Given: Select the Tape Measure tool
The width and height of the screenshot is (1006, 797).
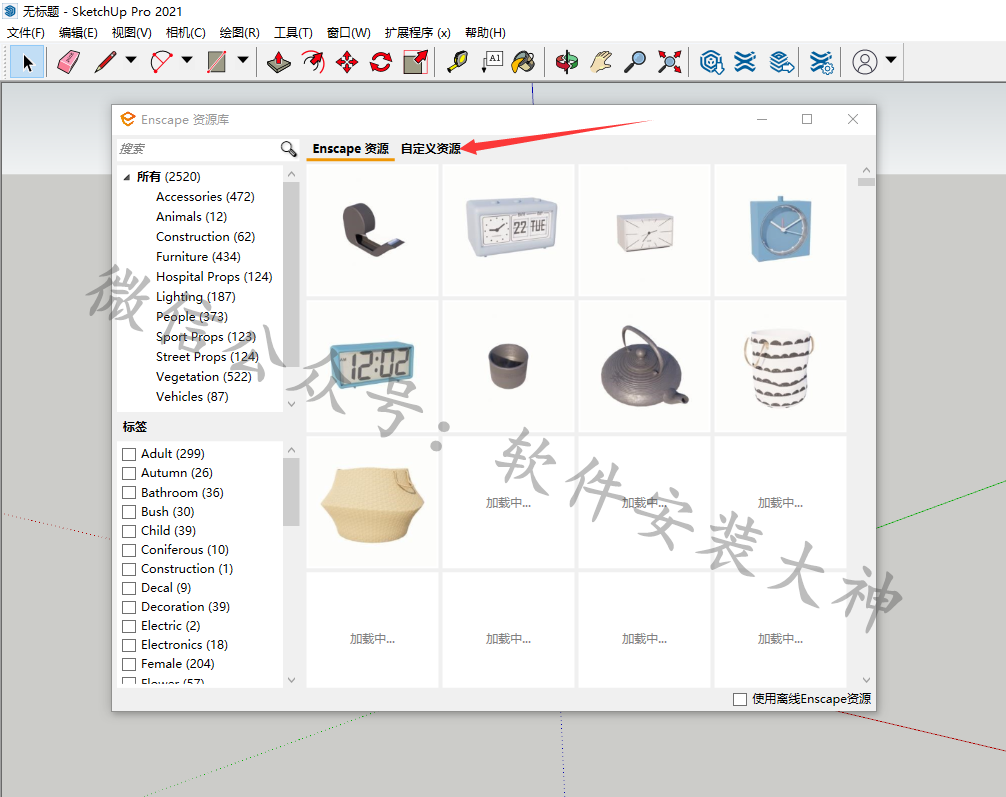Looking at the screenshot, I should click(x=458, y=62).
